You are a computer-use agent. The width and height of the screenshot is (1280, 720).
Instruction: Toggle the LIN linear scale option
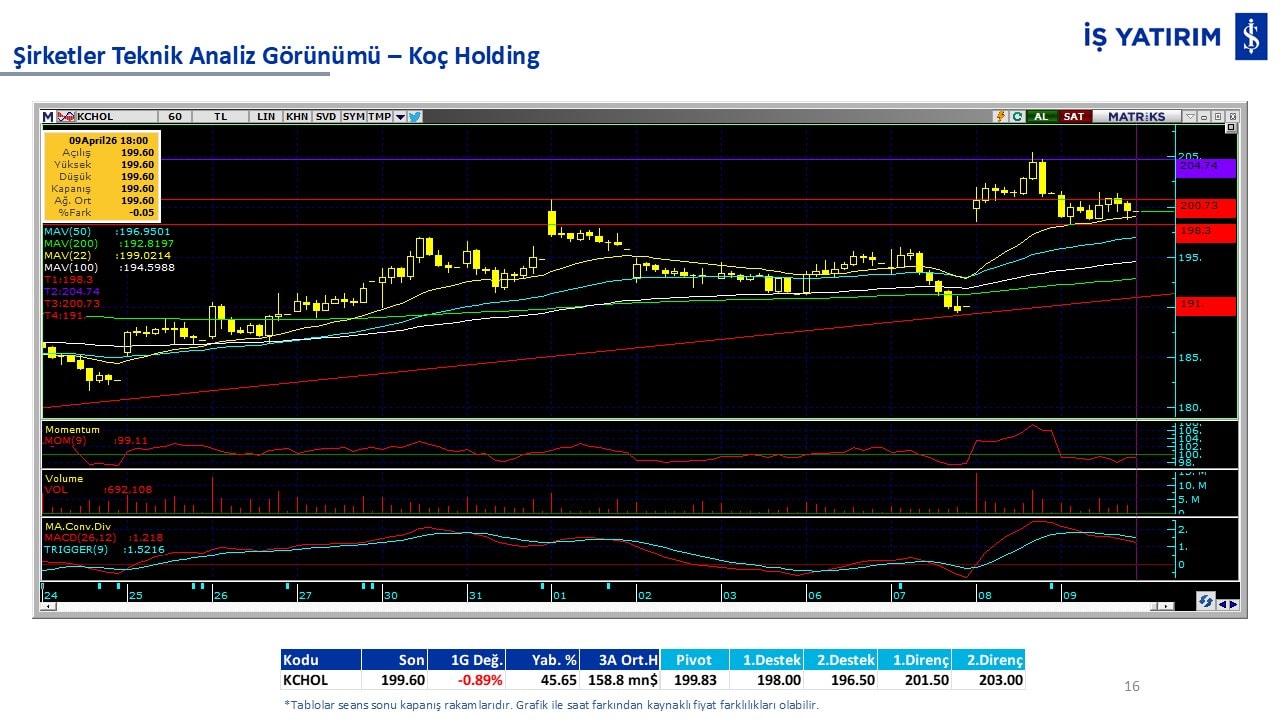click(266, 116)
